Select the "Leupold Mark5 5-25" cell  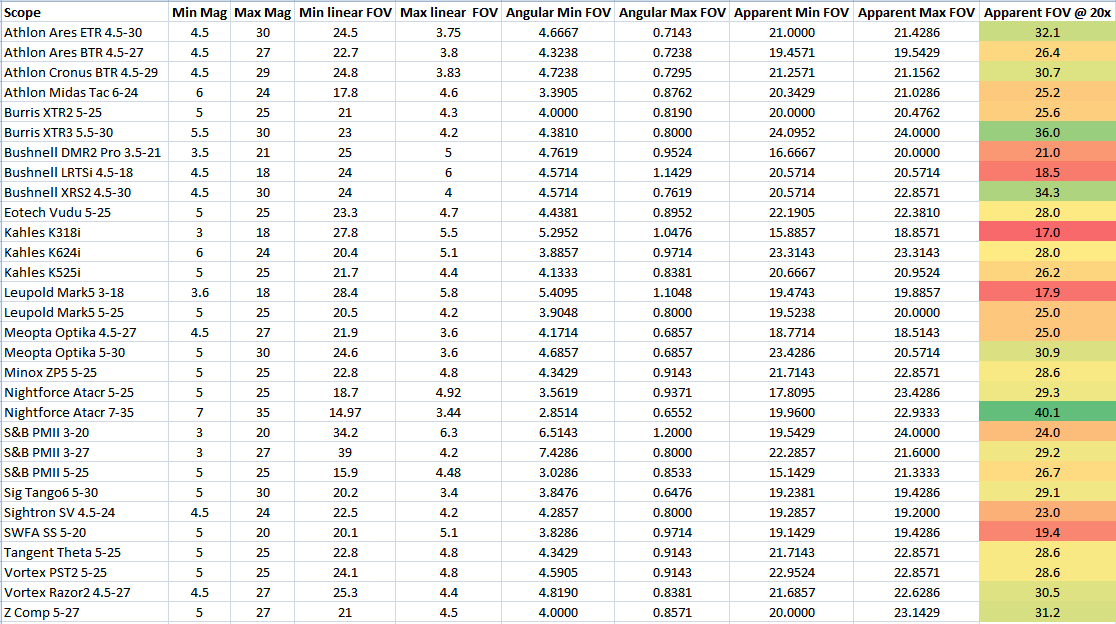click(x=84, y=312)
